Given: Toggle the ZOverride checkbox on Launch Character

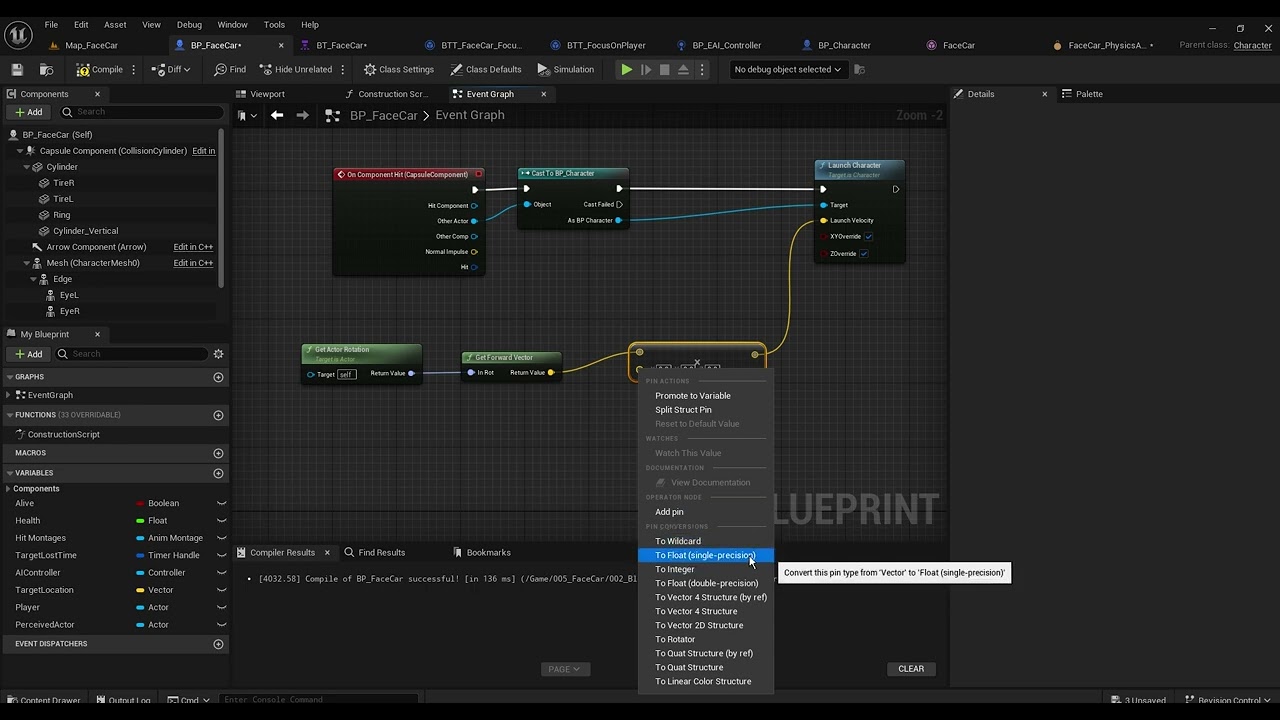Looking at the screenshot, I should coord(864,254).
